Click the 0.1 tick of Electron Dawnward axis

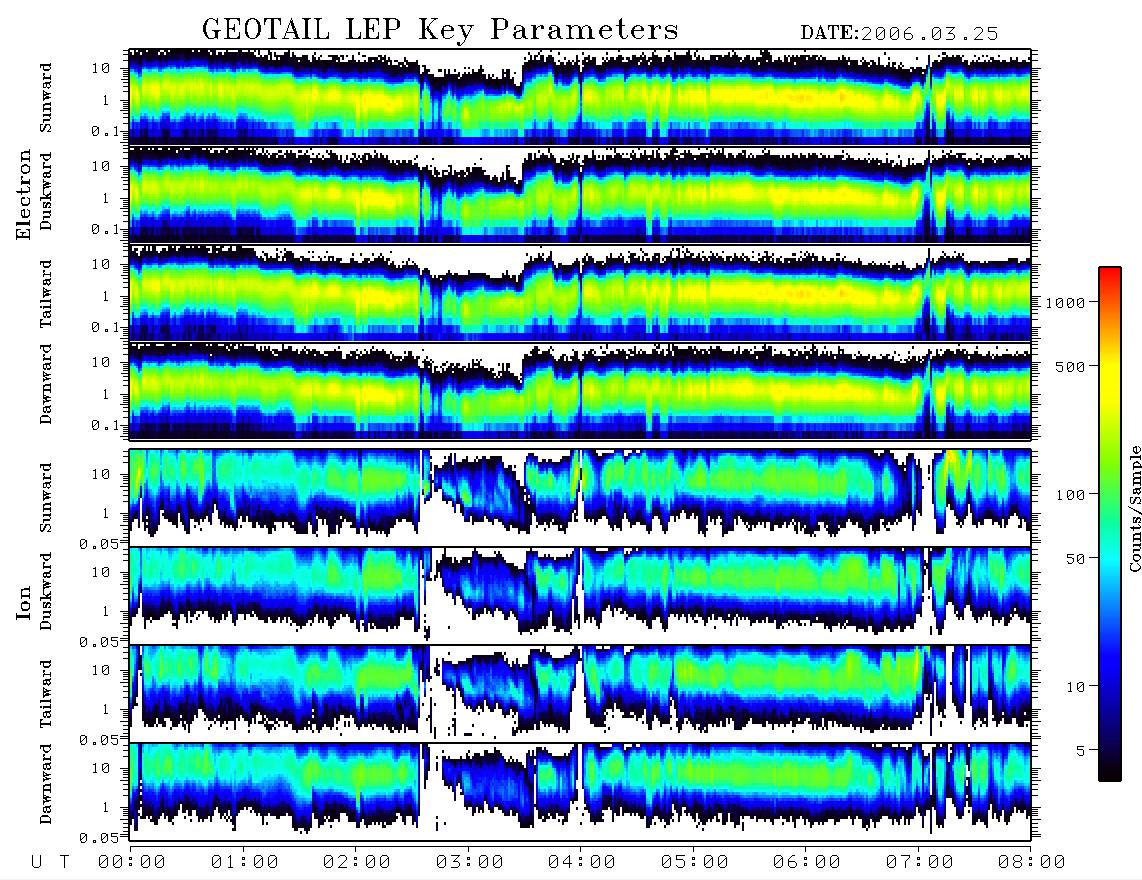point(108,425)
